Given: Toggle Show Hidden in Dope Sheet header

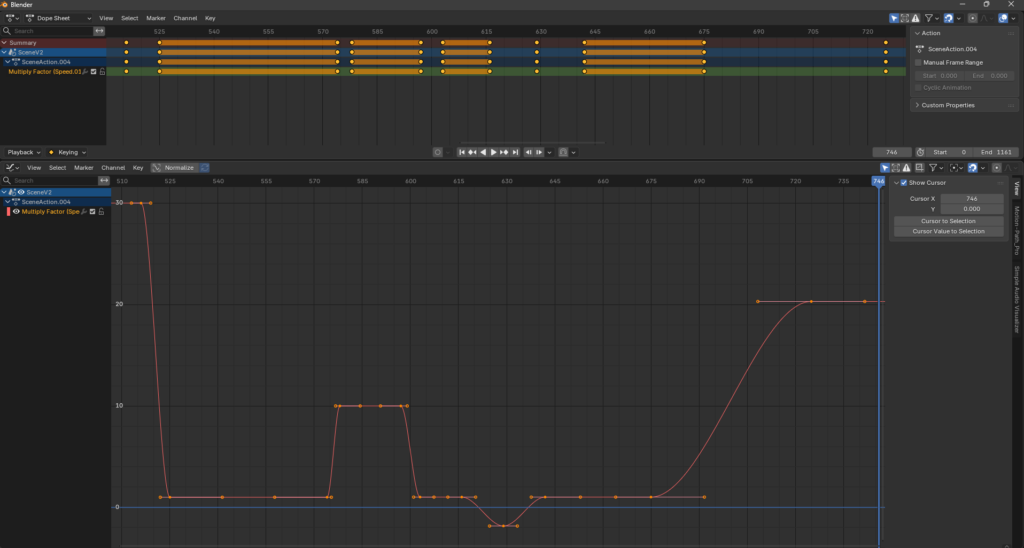Looking at the screenshot, I should 904,18.
